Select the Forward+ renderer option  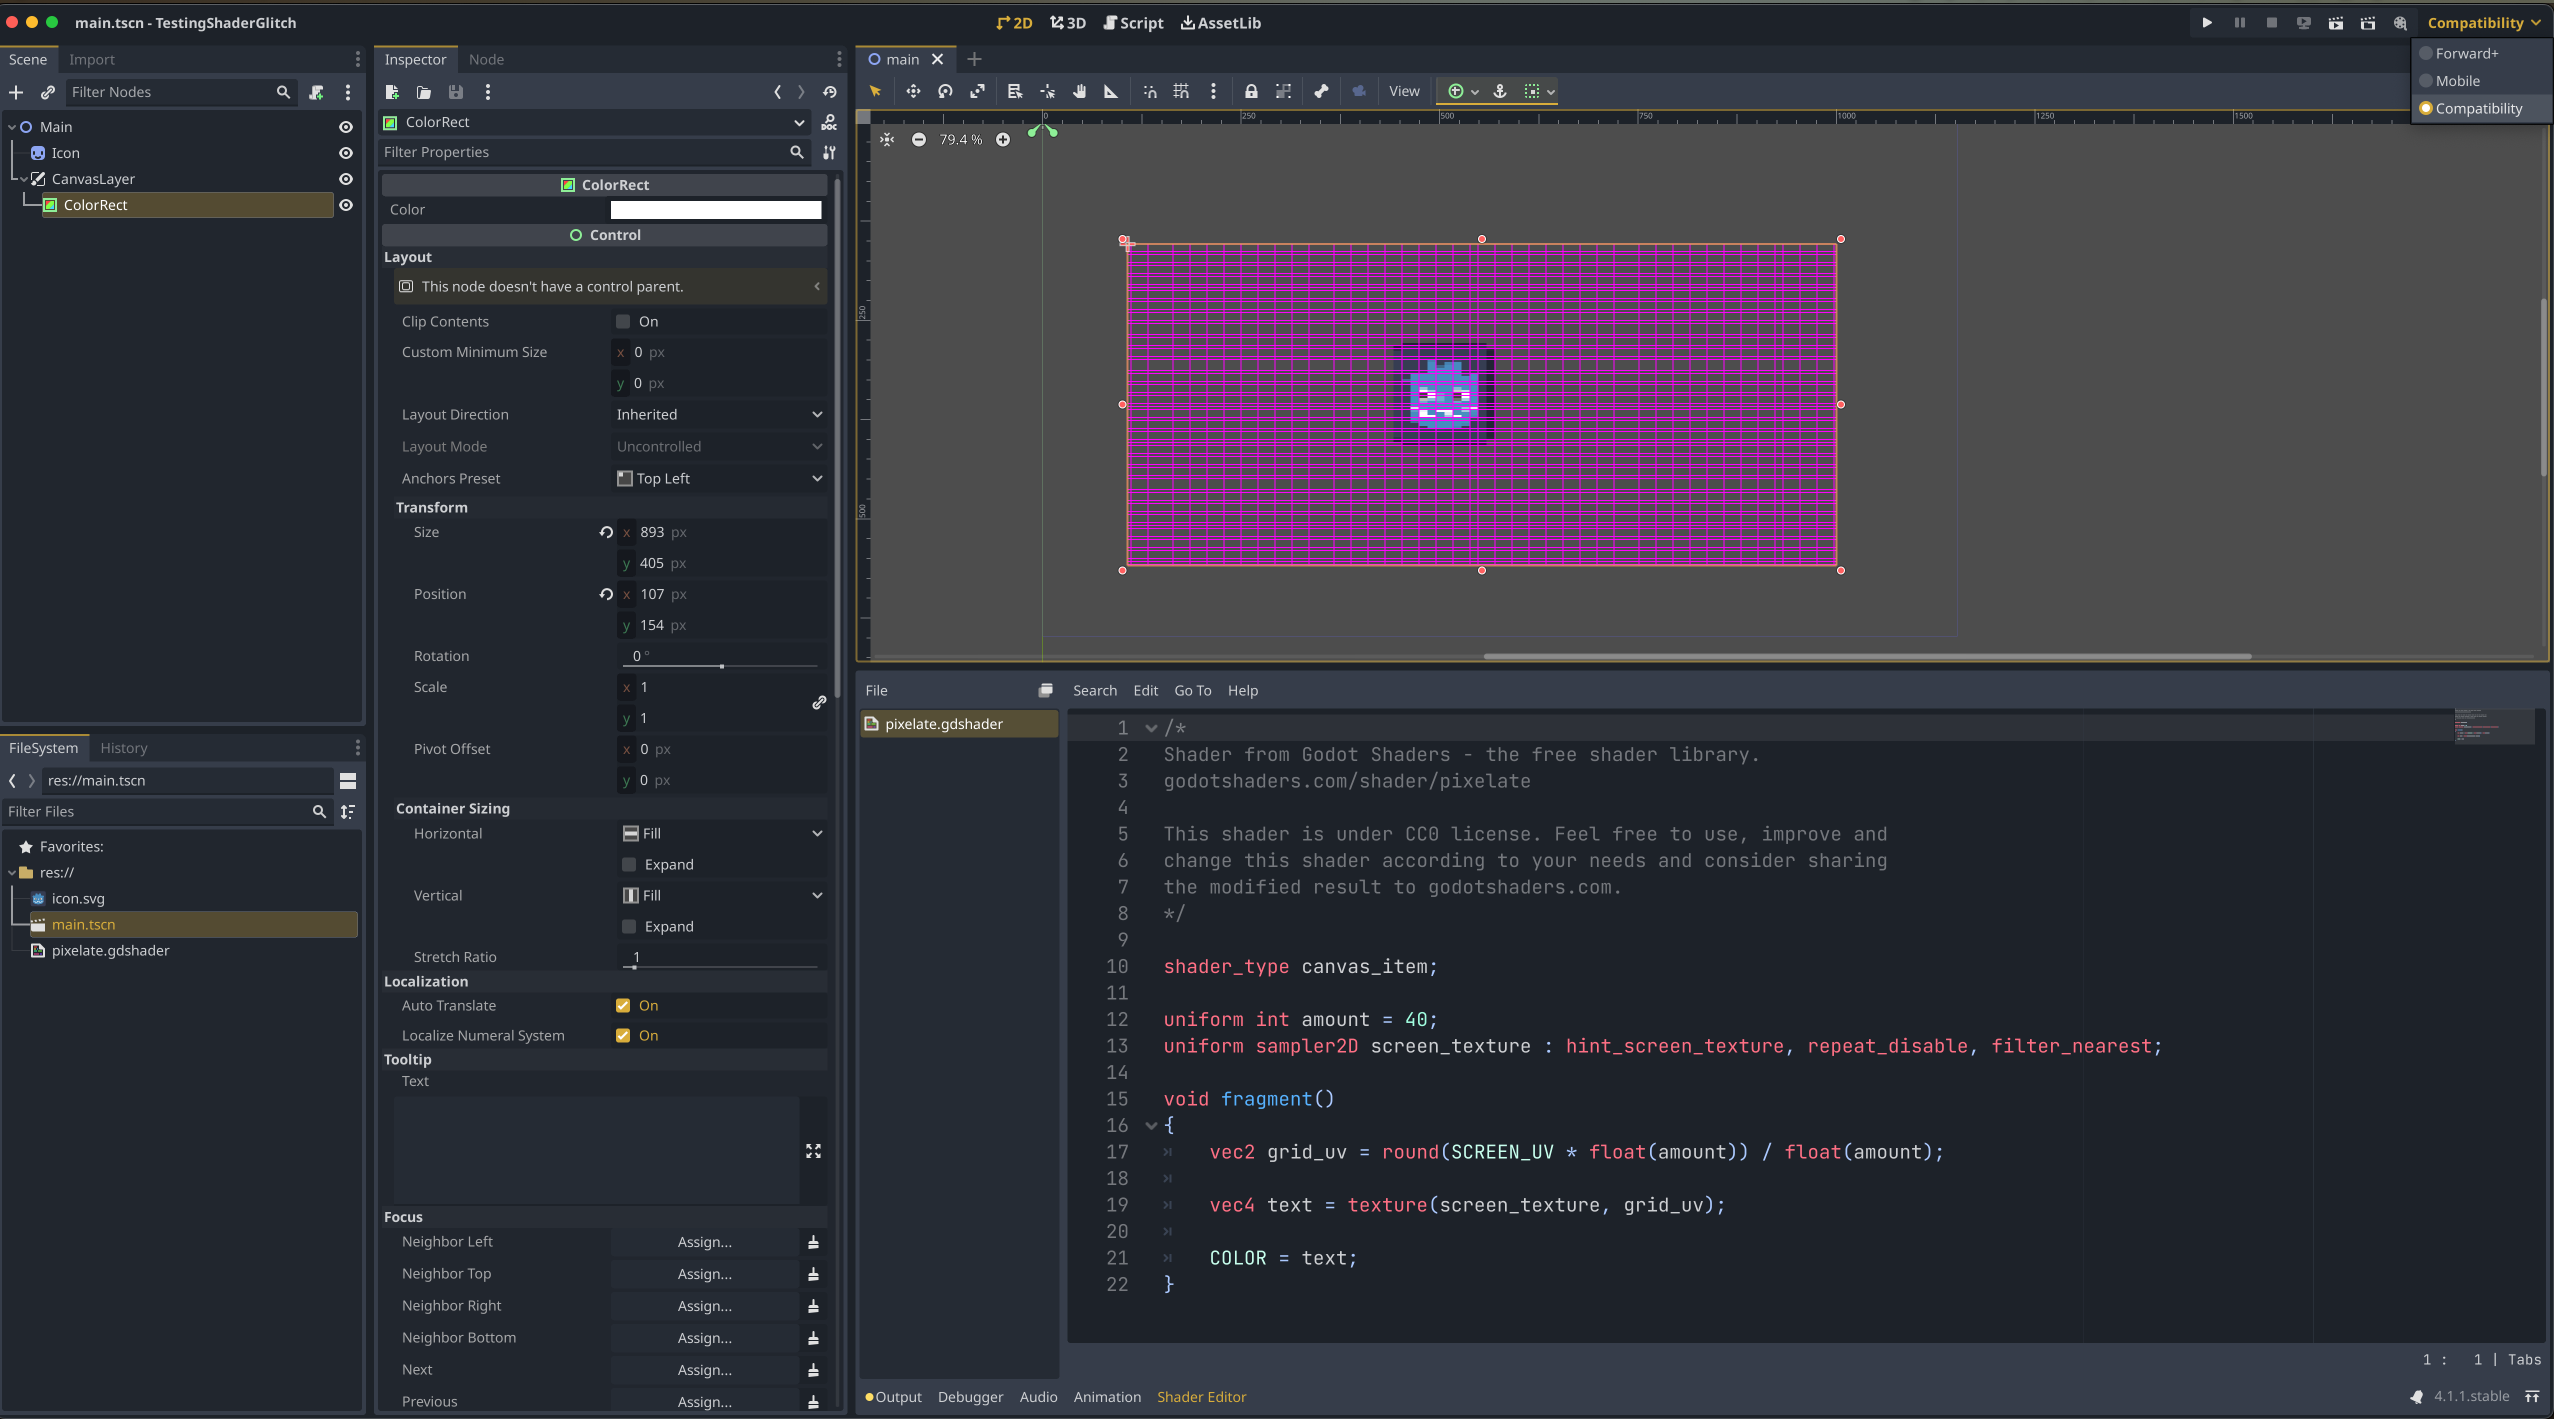click(x=2466, y=53)
